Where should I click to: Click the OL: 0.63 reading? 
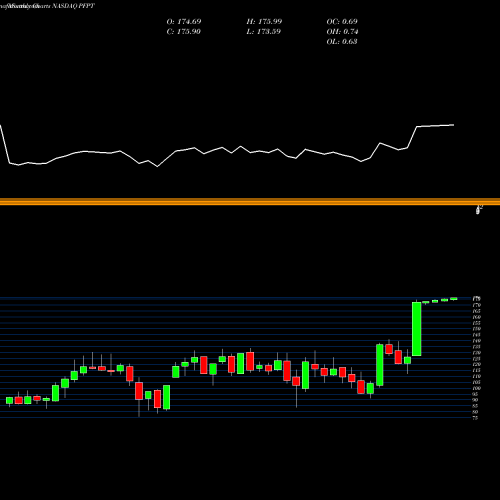point(342,42)
